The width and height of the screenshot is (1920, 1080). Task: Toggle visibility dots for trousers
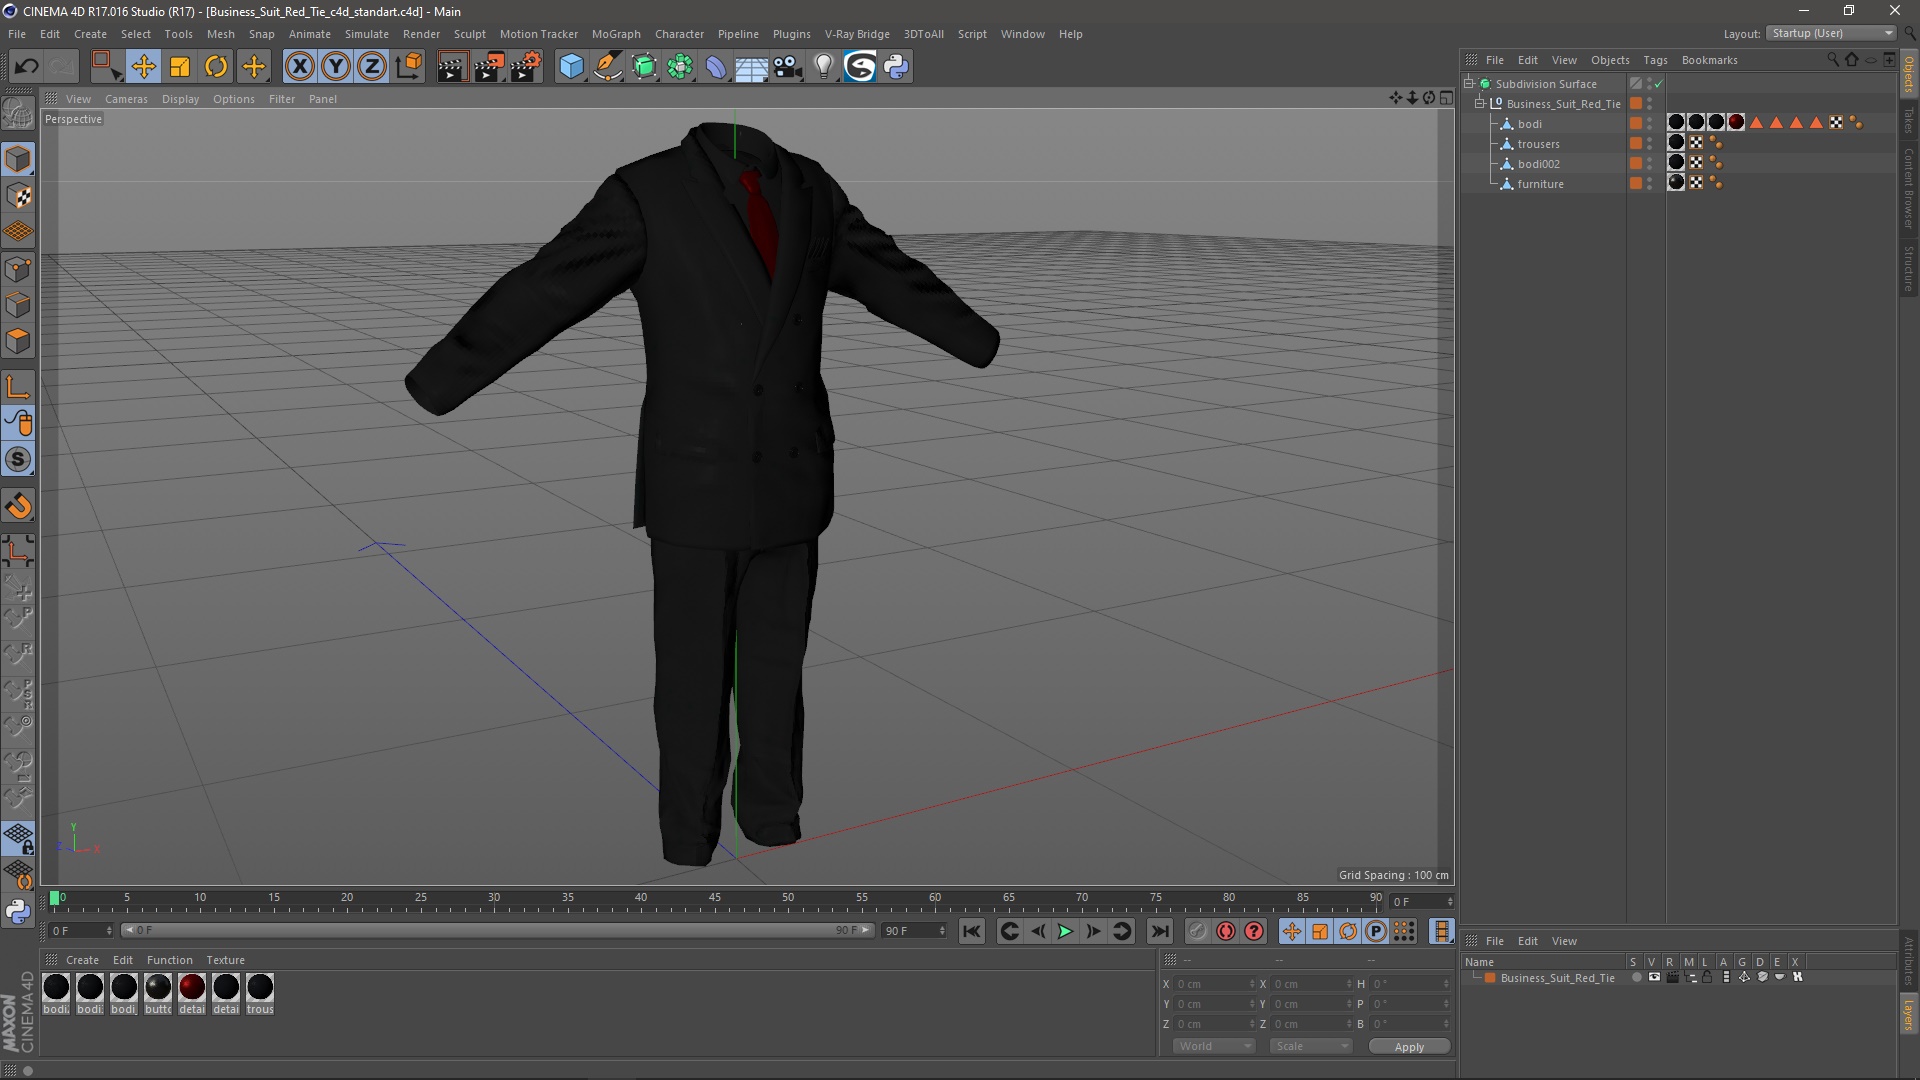pos(1650,144)
